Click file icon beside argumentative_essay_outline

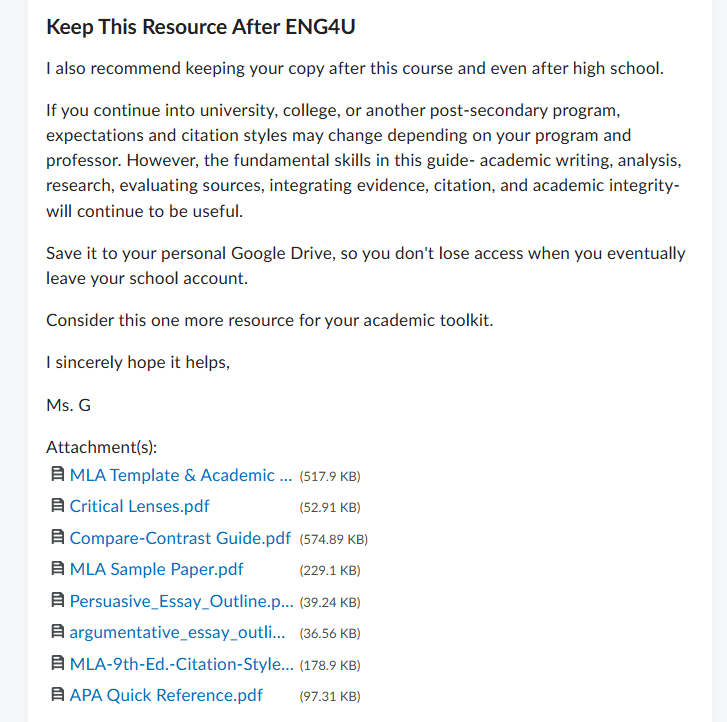57,632
